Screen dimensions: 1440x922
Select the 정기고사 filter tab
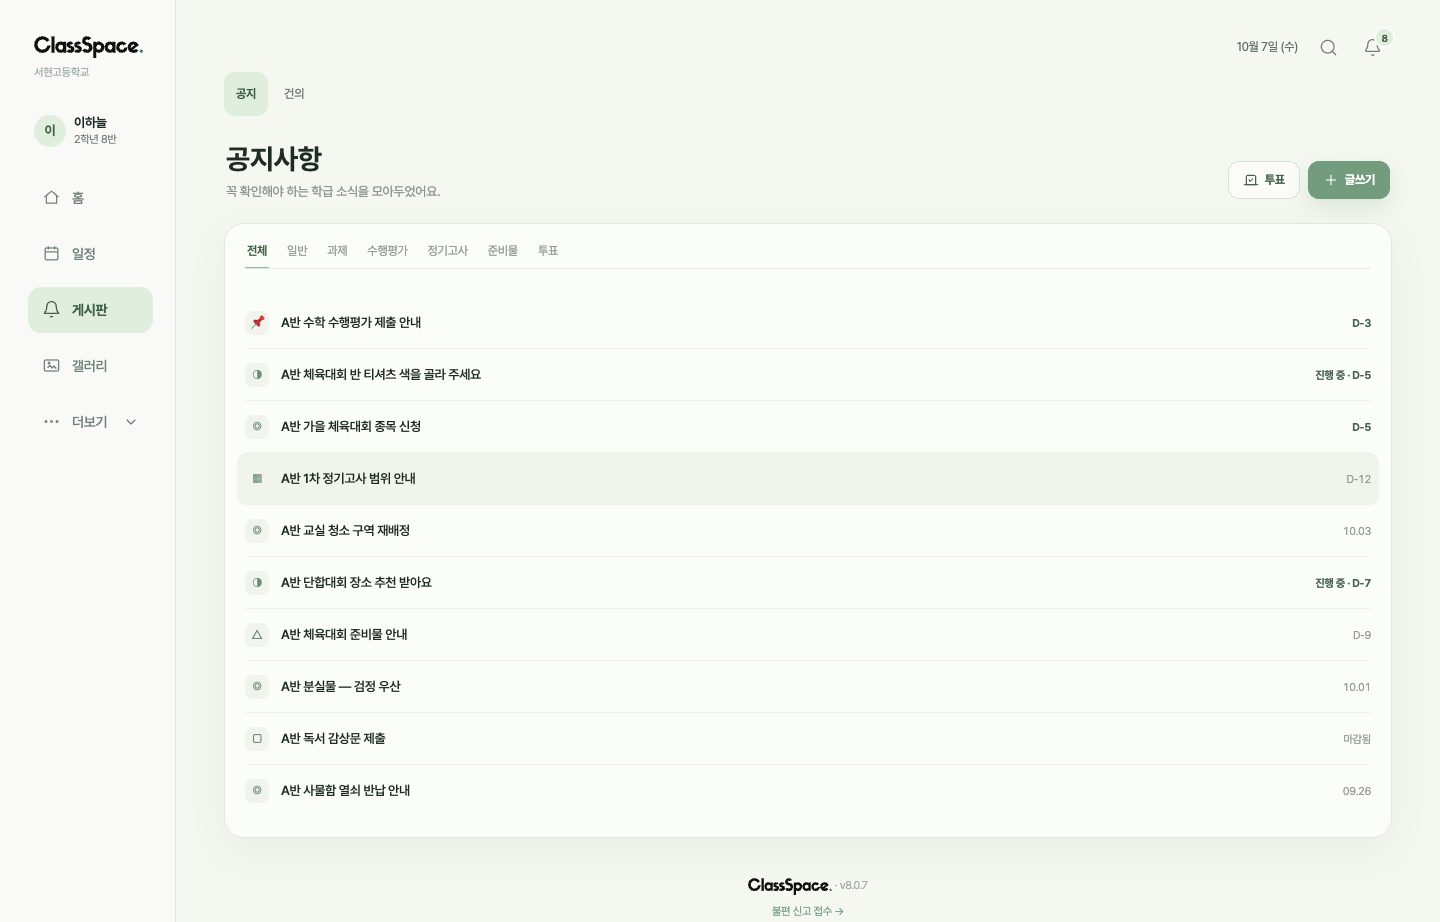point(447,251)
